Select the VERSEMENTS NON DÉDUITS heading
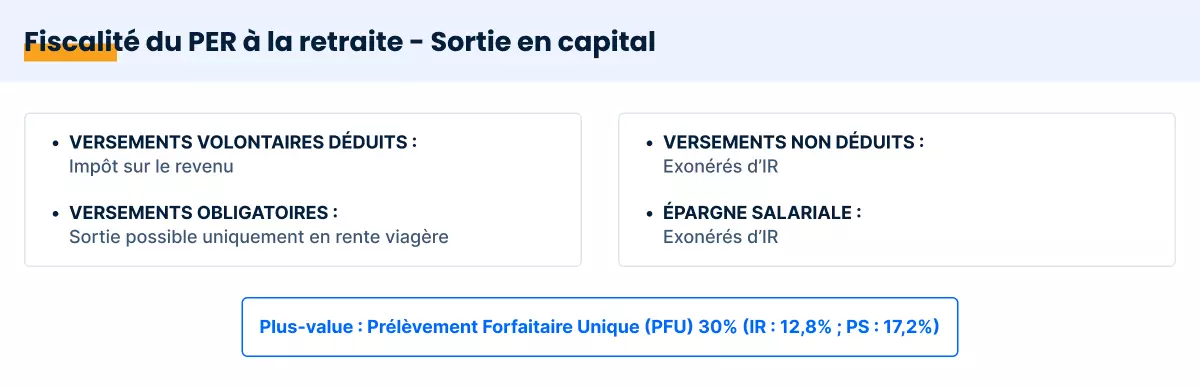The width and height of the screenshot is (1200, 388). [x=793, y=142]
